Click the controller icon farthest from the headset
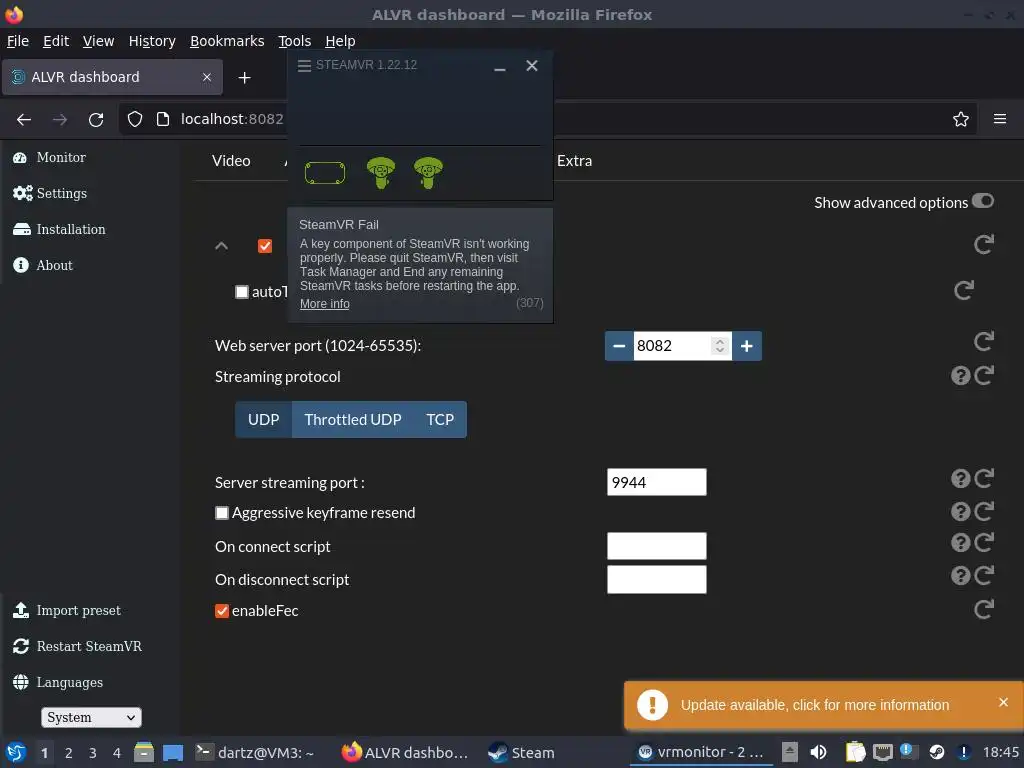1024x768 pixels. (428, 173)
